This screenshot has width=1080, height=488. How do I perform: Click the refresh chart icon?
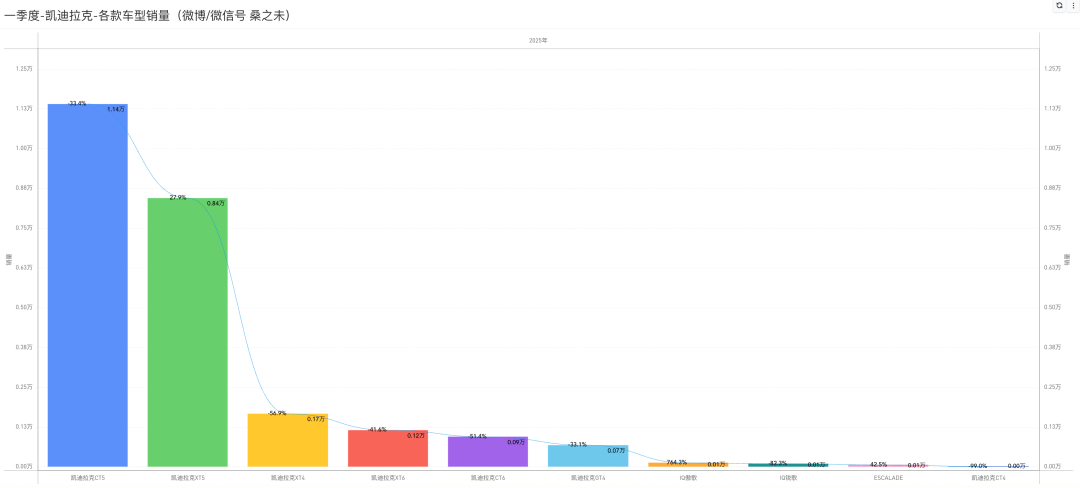1059,5
